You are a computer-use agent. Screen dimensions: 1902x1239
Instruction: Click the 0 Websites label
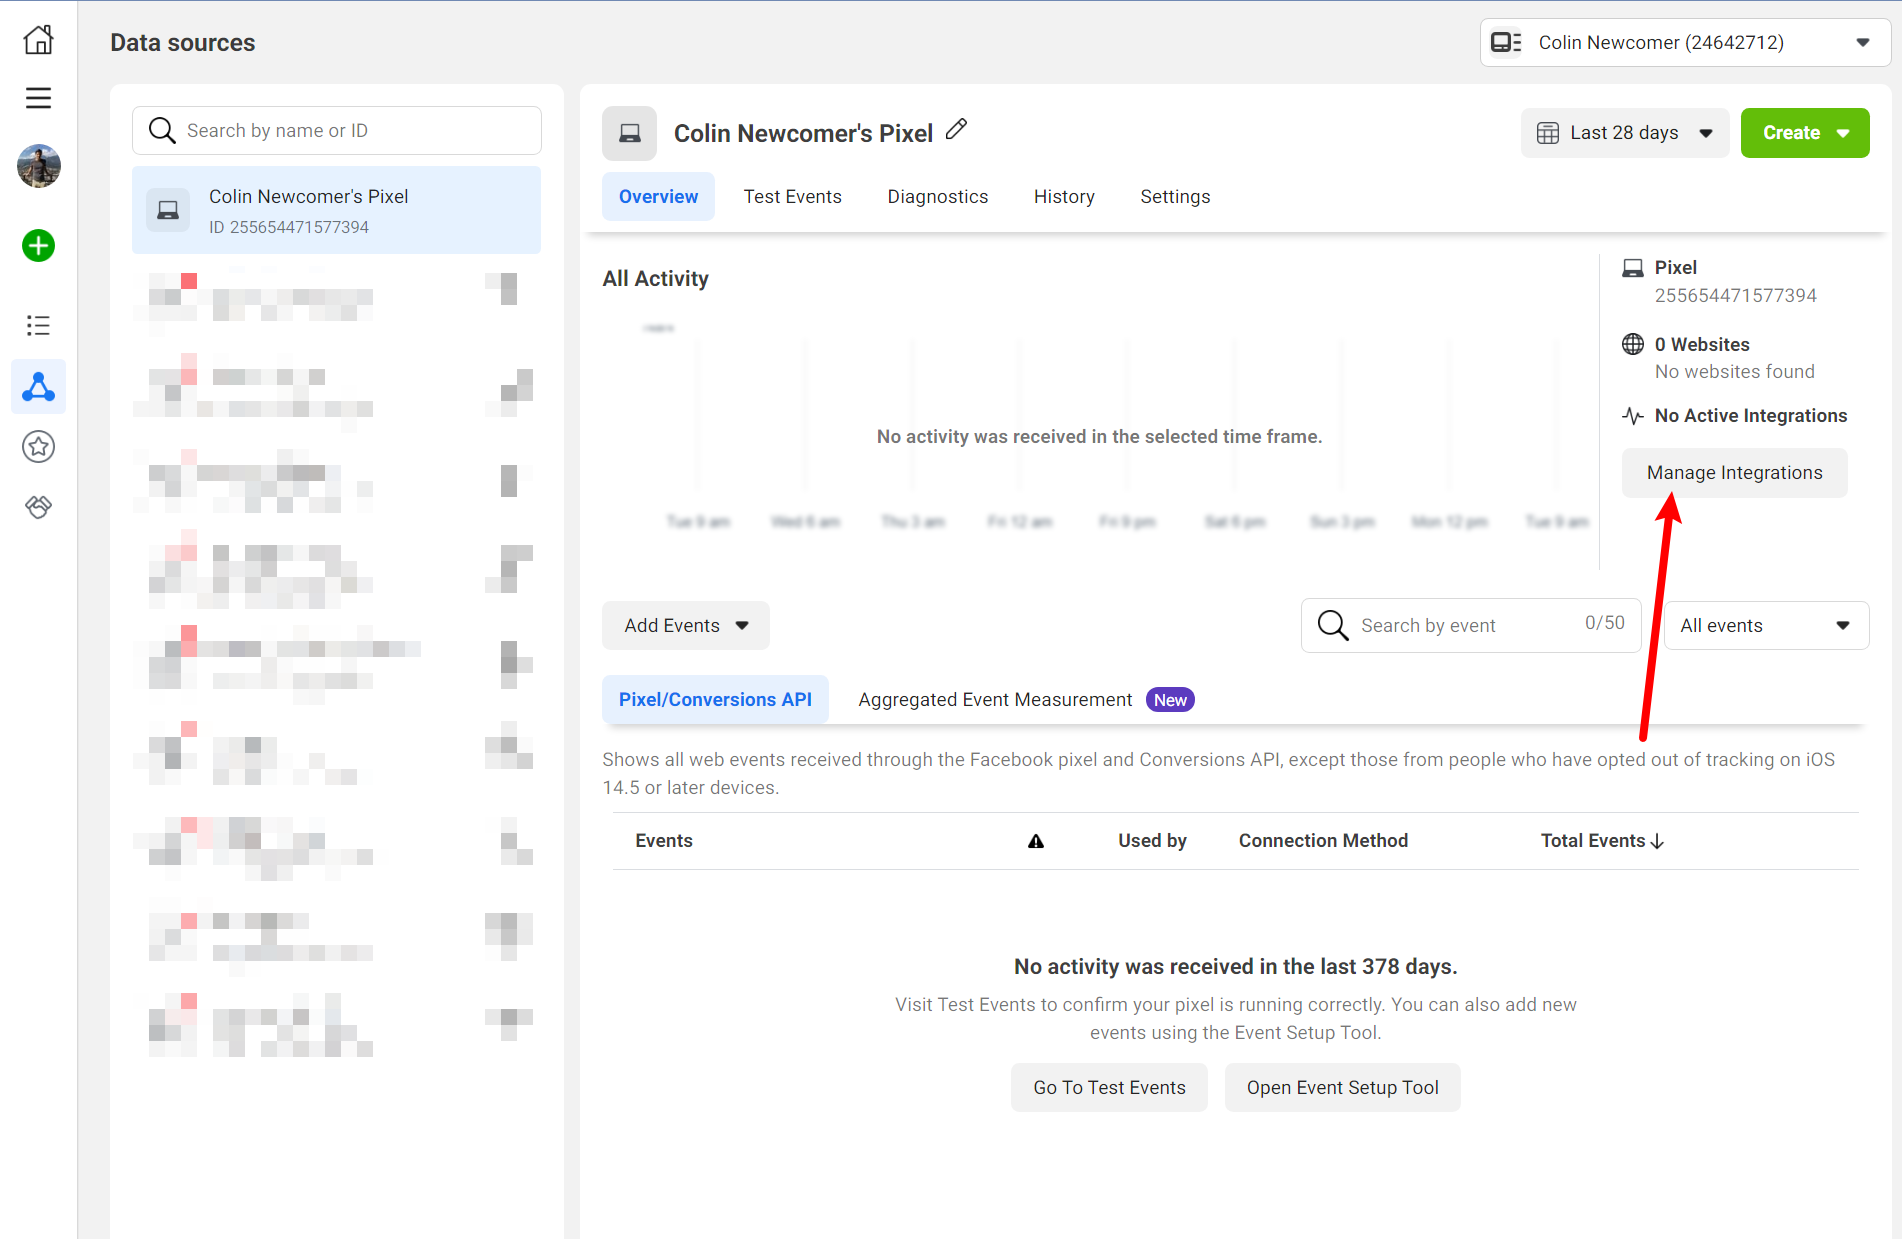click(x=1702, y=345)
